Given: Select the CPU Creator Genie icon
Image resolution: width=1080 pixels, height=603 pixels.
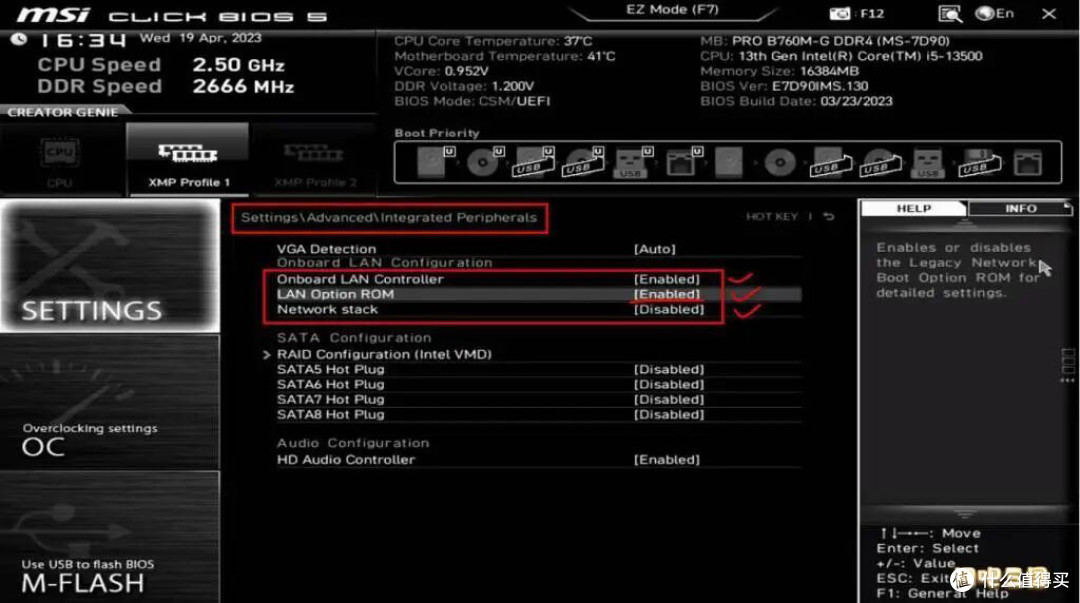Looking at the screenshot, I should point(60,161).
